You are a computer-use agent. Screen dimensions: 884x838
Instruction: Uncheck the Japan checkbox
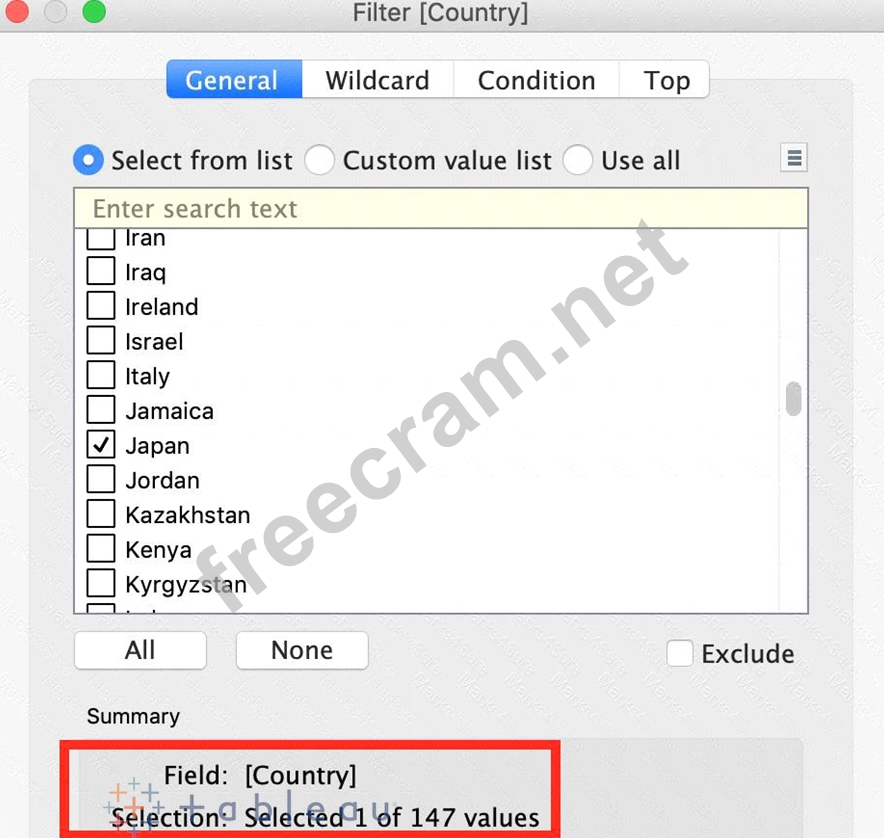click(x=101, y=445)
